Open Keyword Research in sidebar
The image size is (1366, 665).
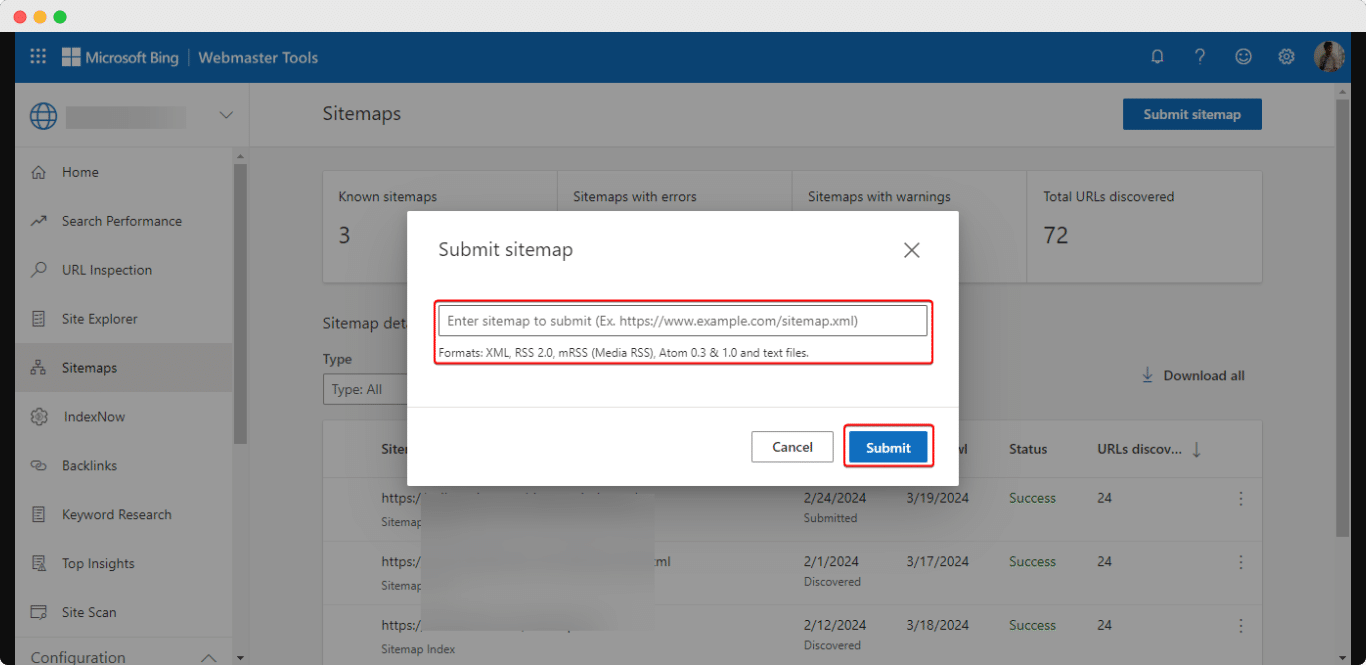pos(116,515)
